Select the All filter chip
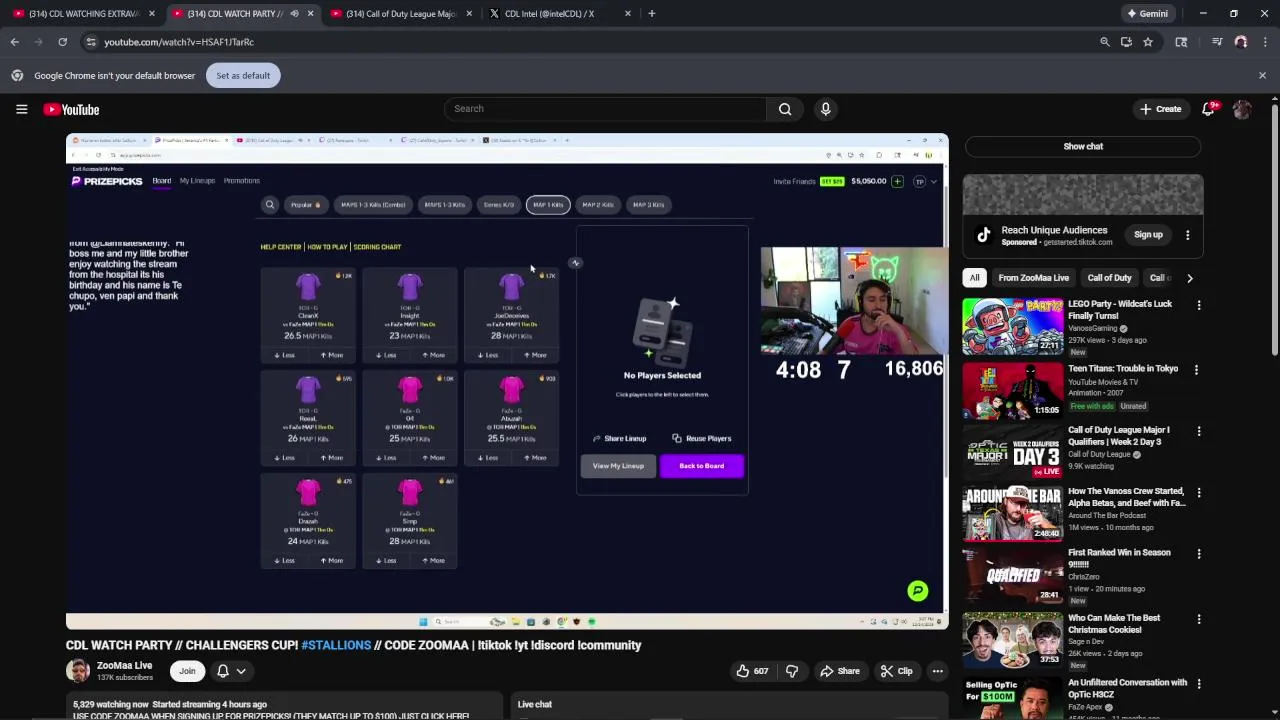1280x720 pixels. [974, 278]
